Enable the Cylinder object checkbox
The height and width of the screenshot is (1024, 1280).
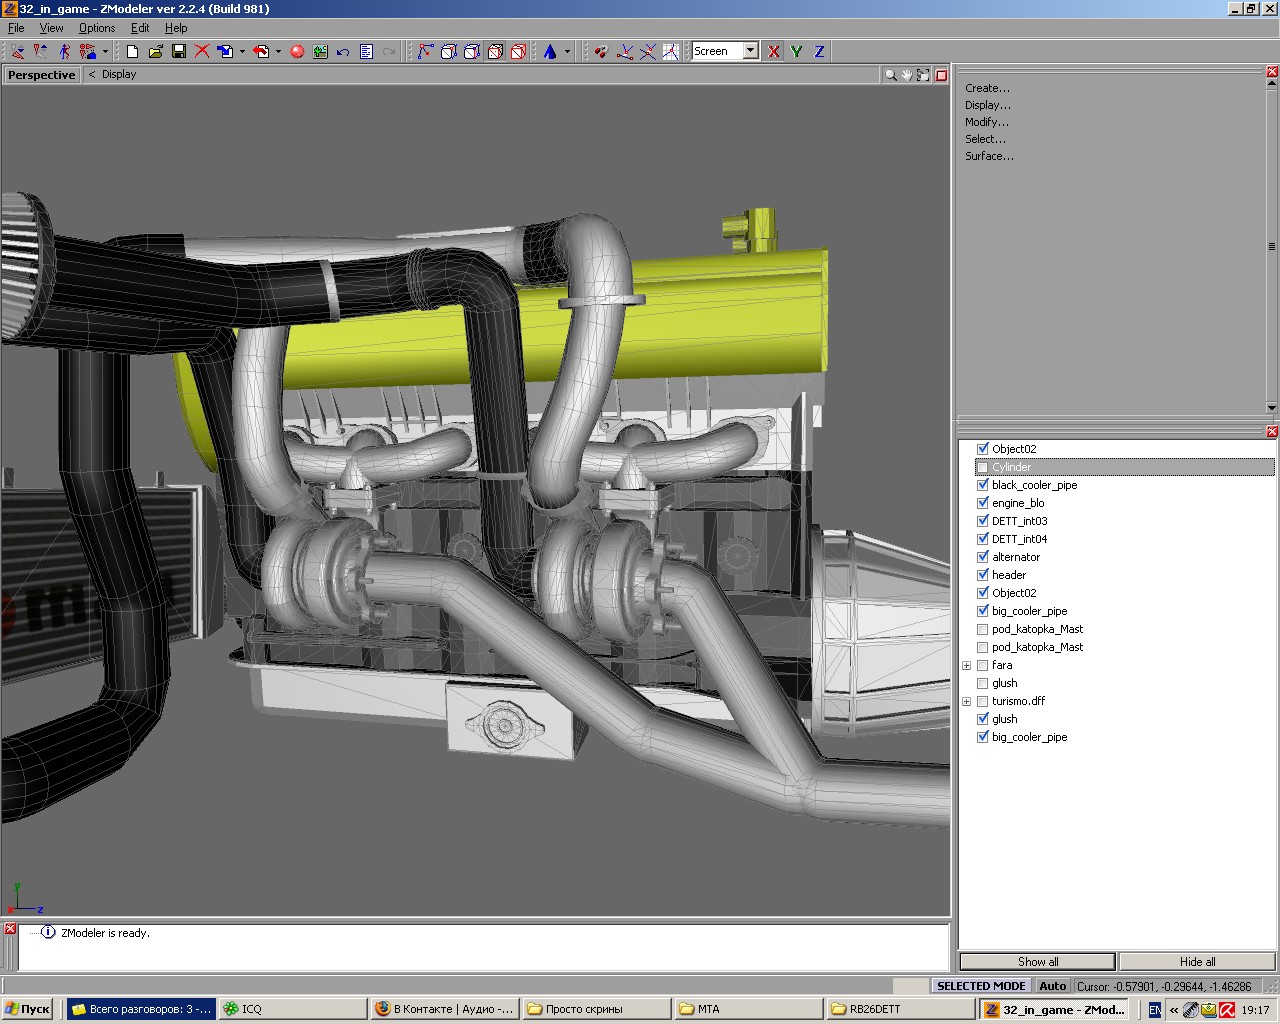pos(982,467)
